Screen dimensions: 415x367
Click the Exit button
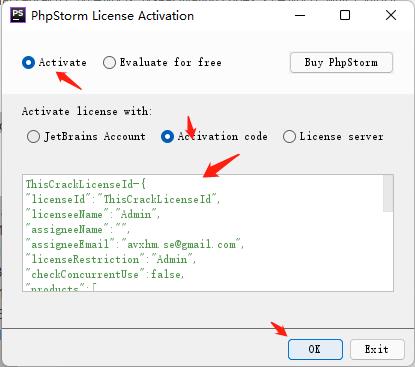pos(377,349)
